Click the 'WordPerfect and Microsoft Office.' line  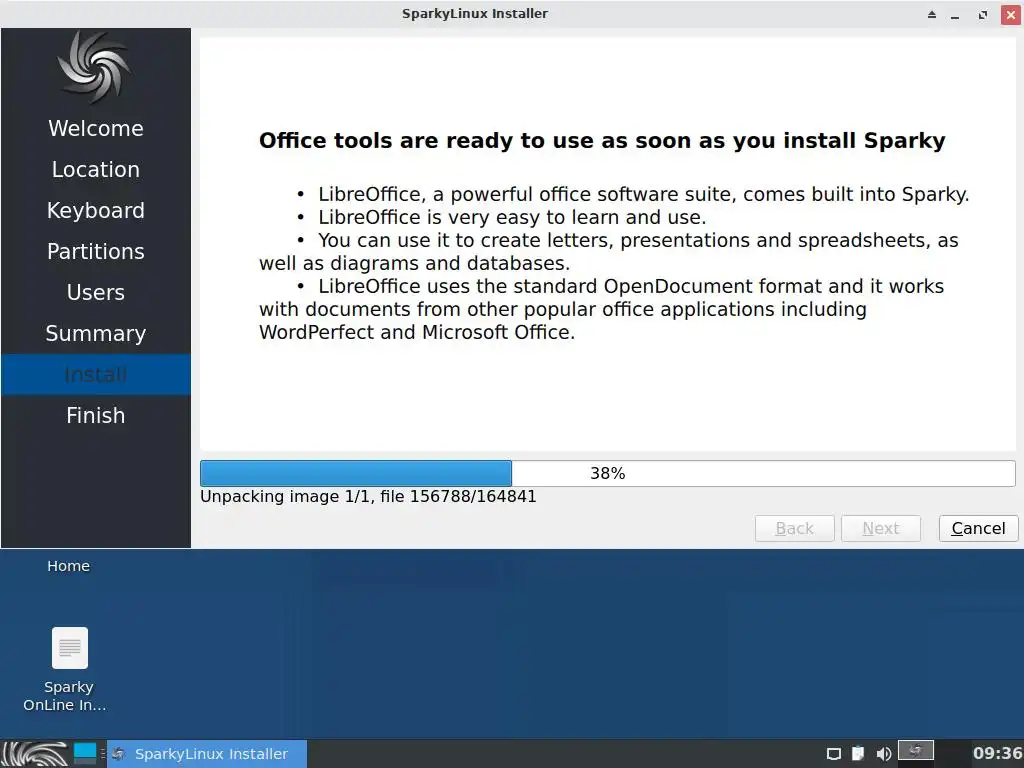pyautogui.click(x=417, y=332)
